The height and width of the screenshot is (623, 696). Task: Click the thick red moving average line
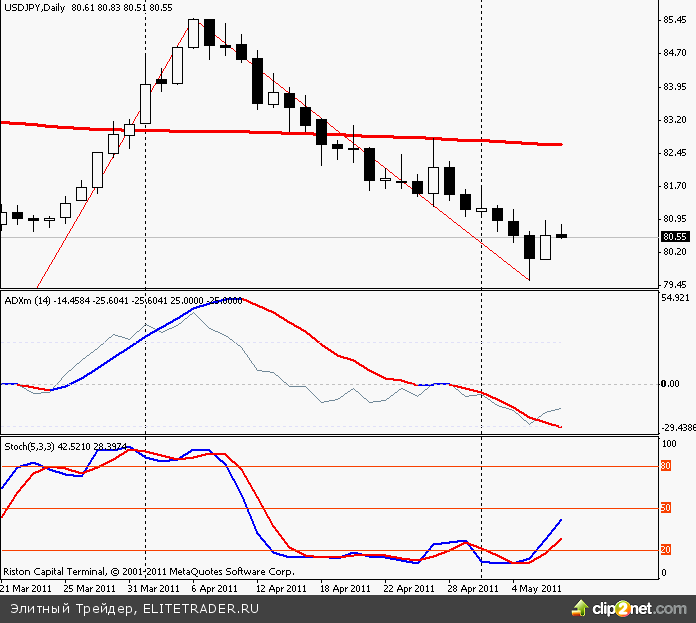(x=300, y=133)
